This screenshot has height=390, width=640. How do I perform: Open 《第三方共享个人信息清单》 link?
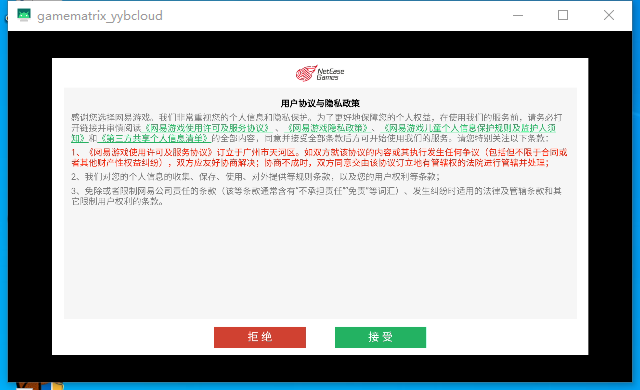154,138
